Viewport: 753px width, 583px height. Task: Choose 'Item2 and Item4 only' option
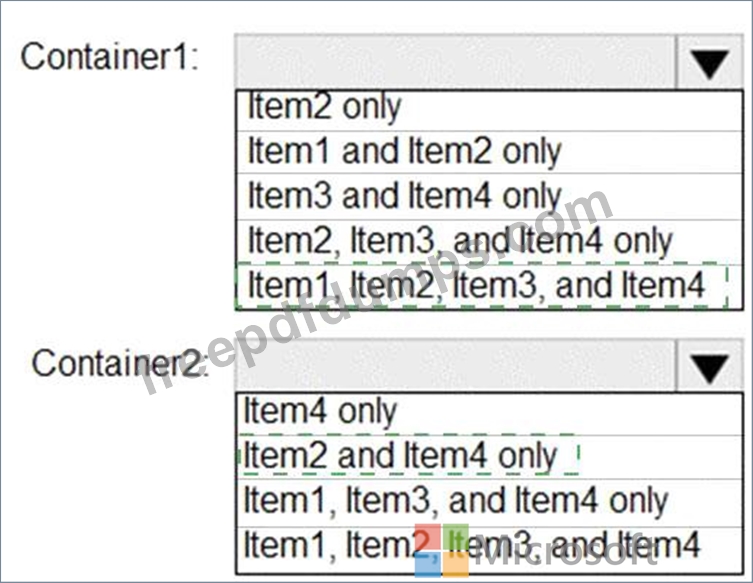click(489, 457)
